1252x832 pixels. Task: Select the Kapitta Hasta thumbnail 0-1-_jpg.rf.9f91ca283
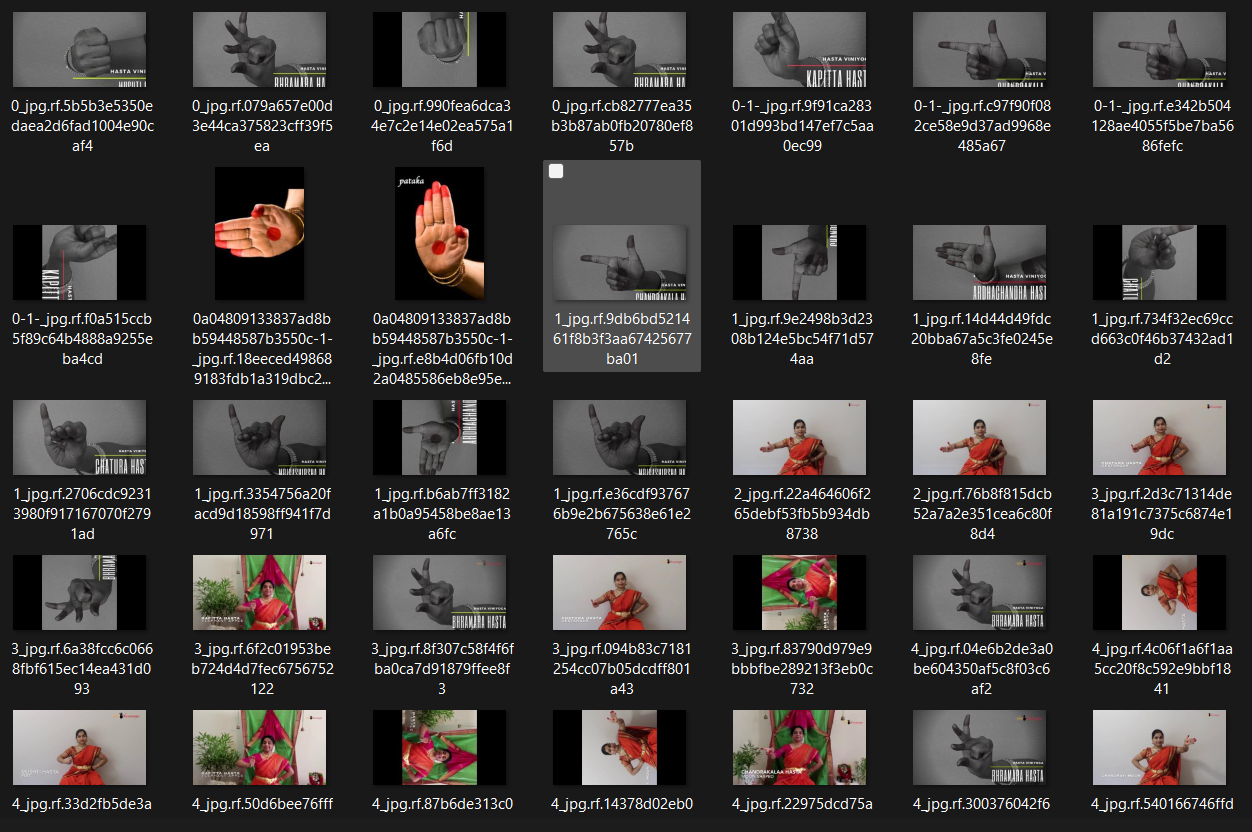pyautogui.click(x=799, y=50)
